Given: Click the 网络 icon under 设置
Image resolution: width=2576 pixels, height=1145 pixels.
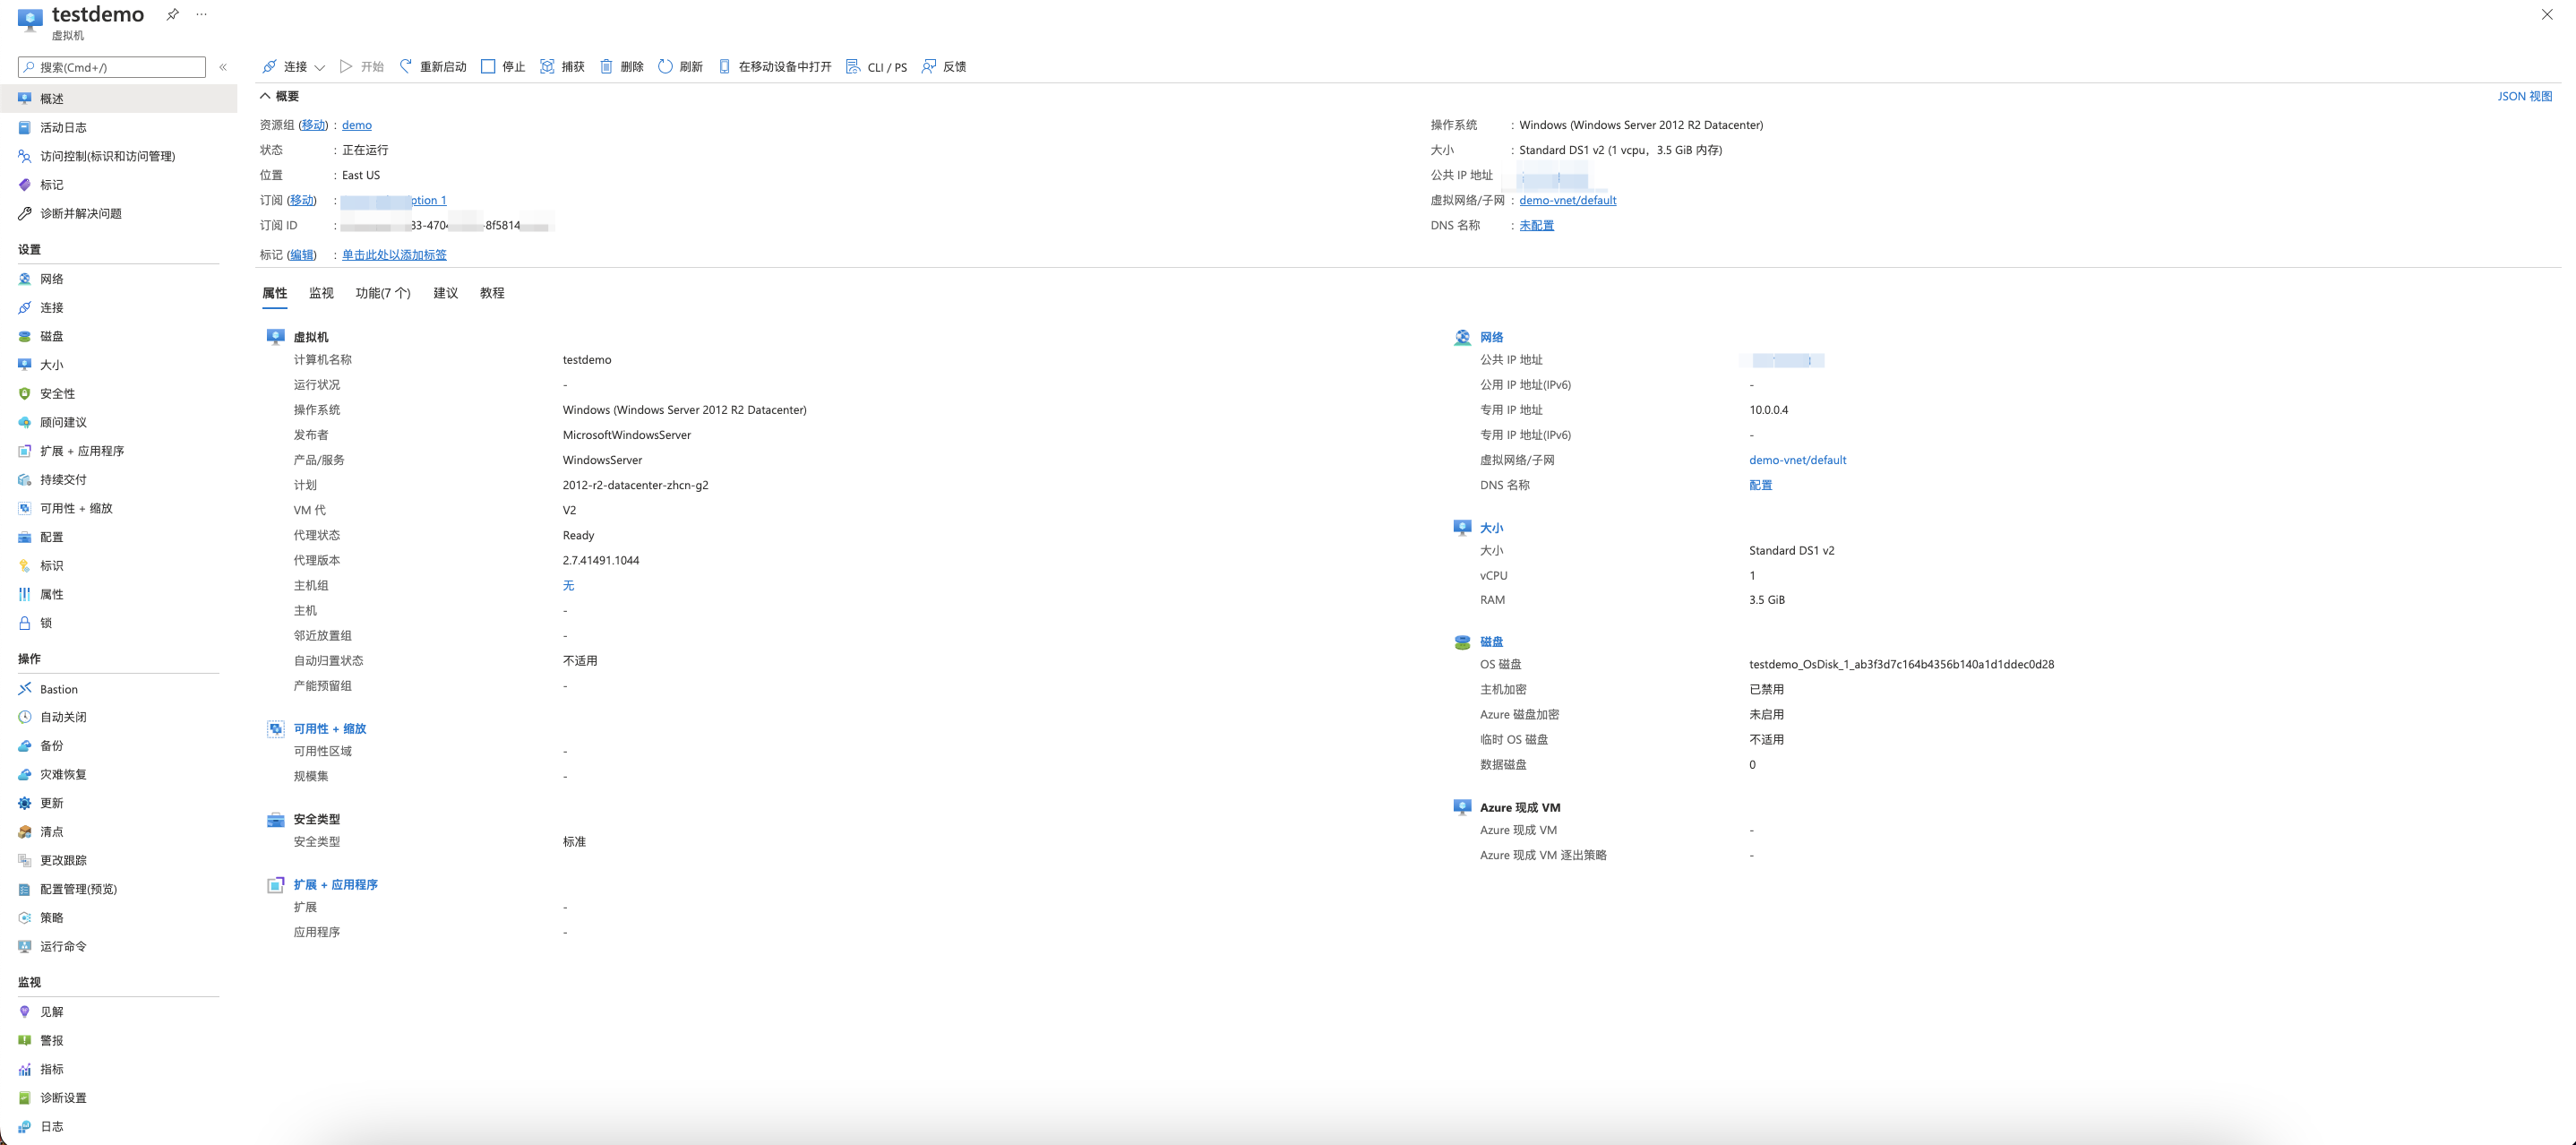Looking at the screenshot, I should [x=25, y=279].
